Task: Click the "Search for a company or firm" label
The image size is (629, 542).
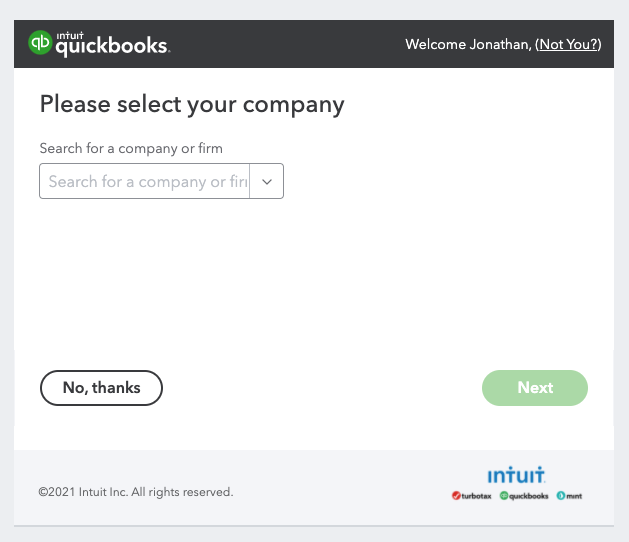Action: 131,148
